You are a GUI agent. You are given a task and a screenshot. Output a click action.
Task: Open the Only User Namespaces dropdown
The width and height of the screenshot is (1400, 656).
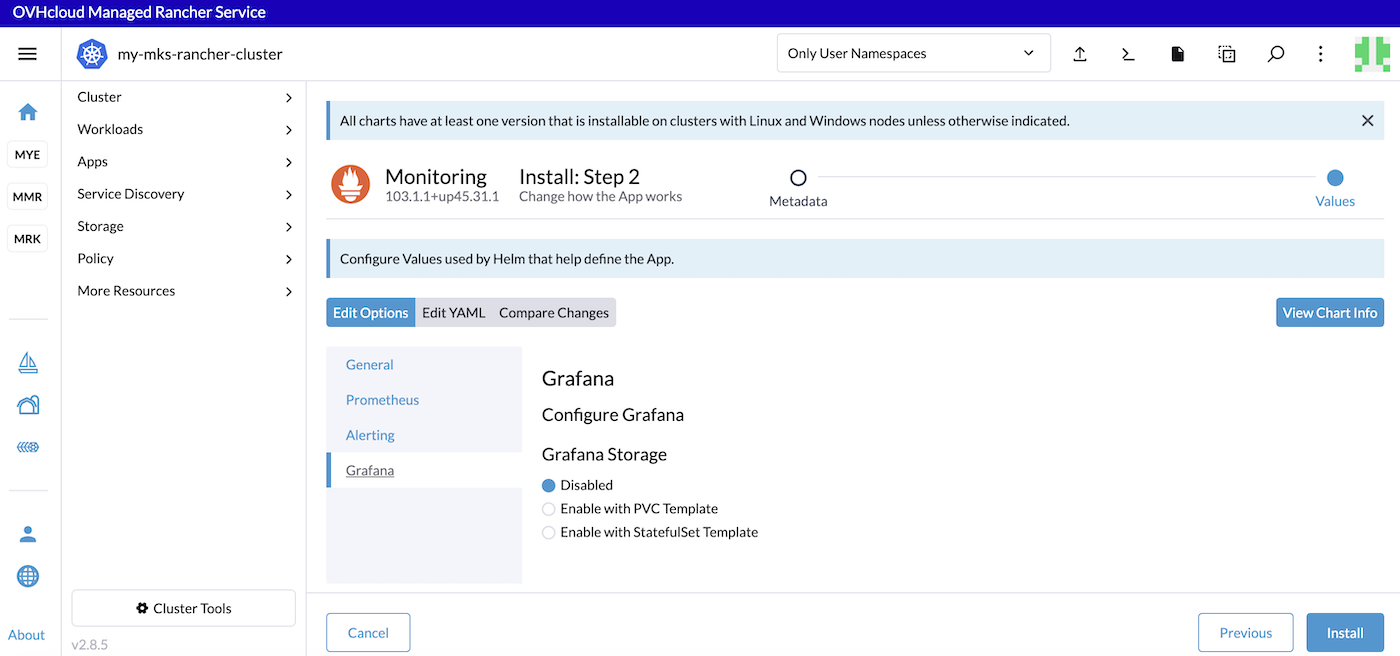[913, 54]
